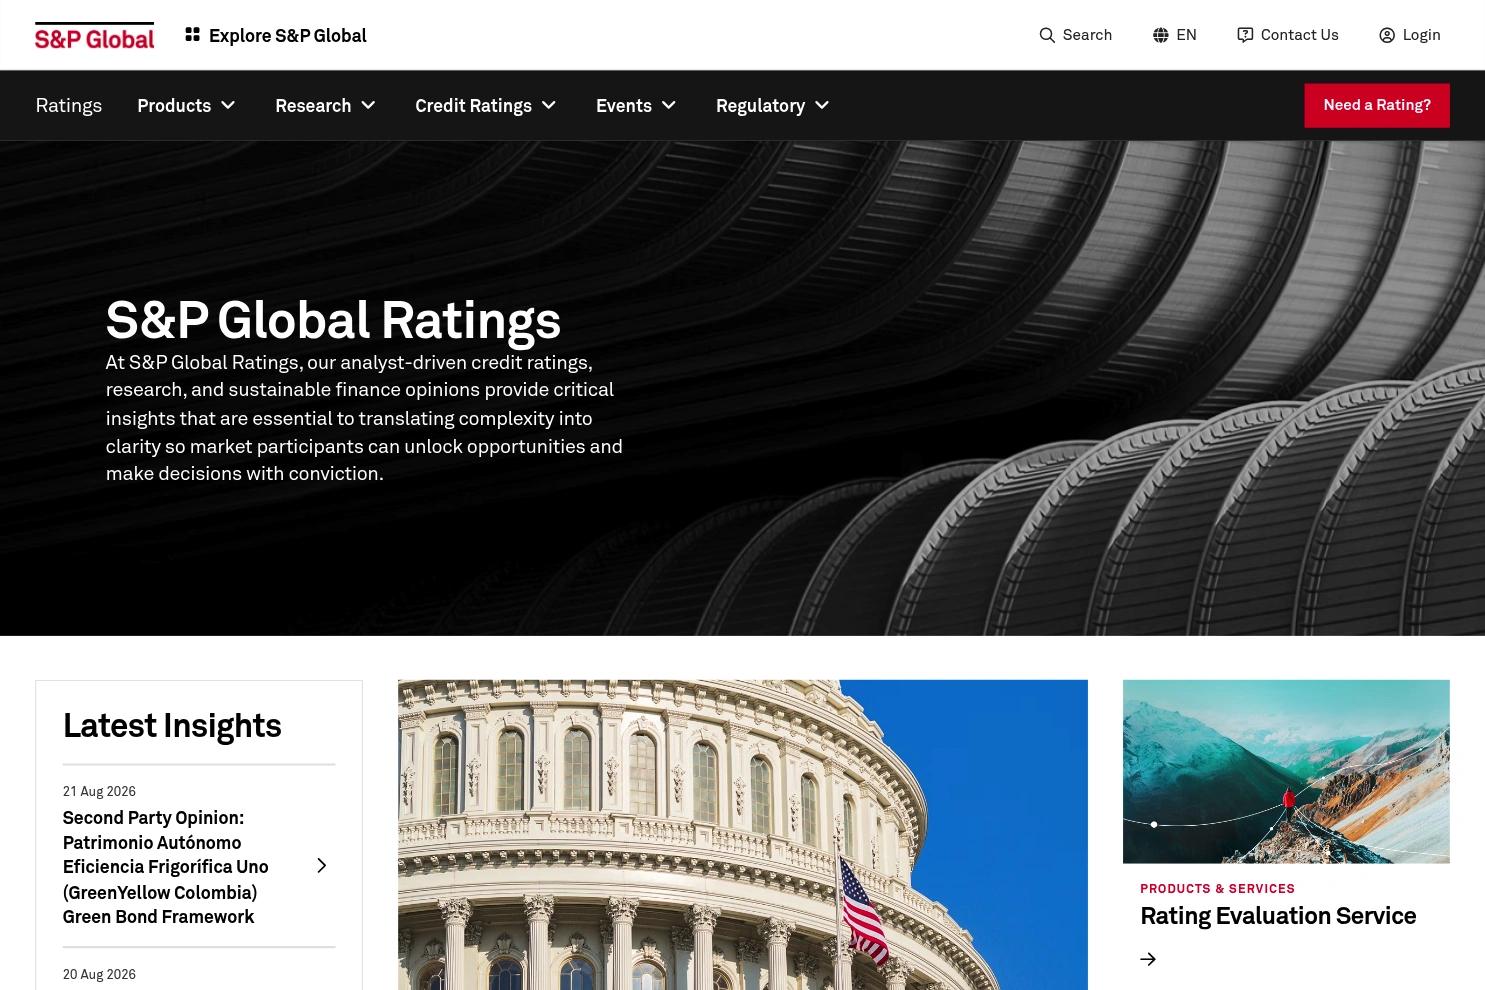Expand the Products dropdown chevron

point(228,105)
